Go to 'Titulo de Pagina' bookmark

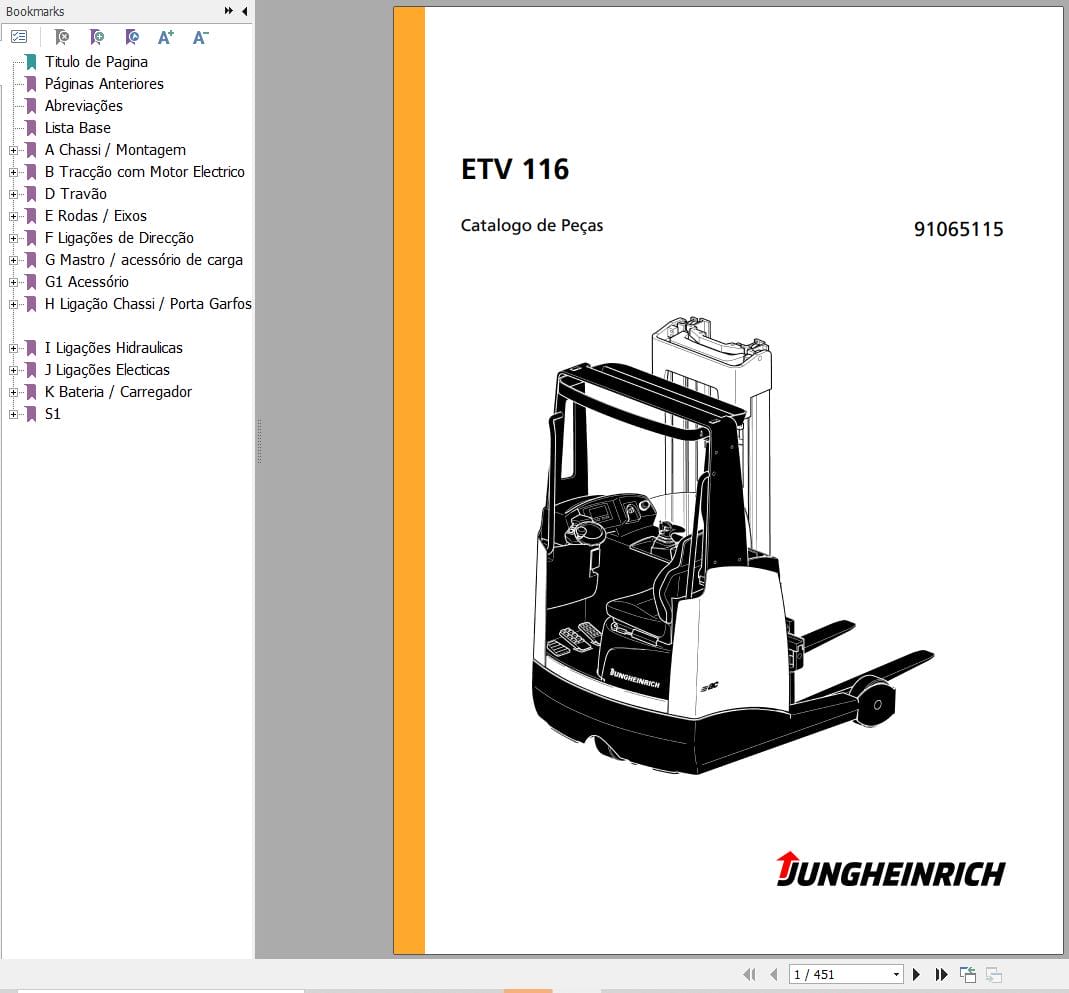96,62
